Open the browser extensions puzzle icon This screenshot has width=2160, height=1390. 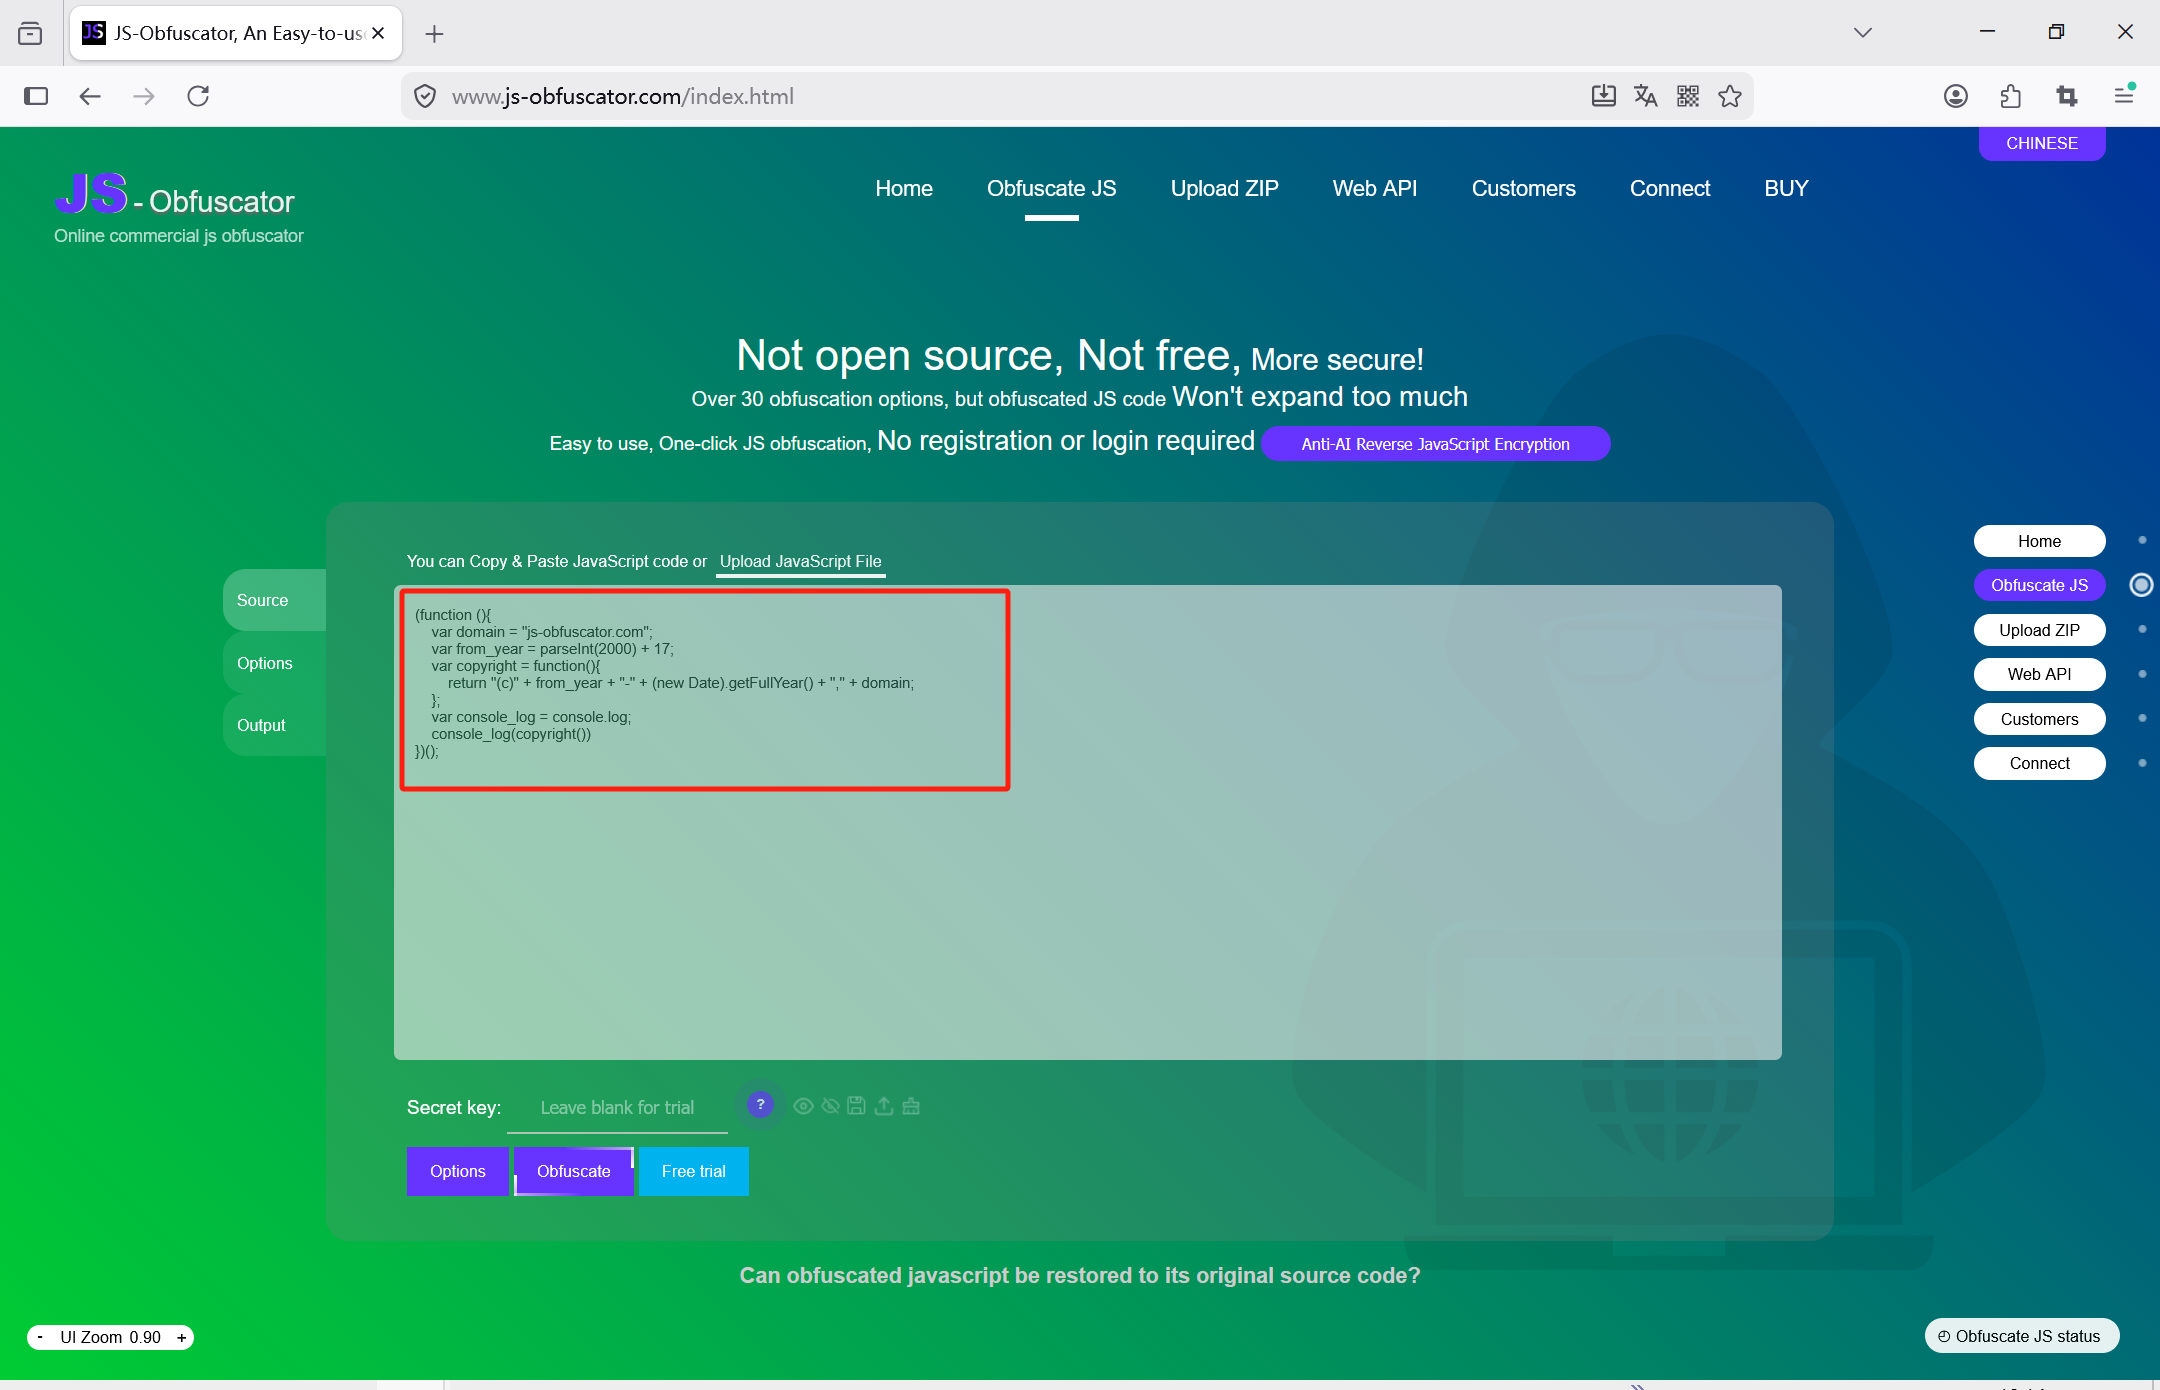pos(2011,96)
